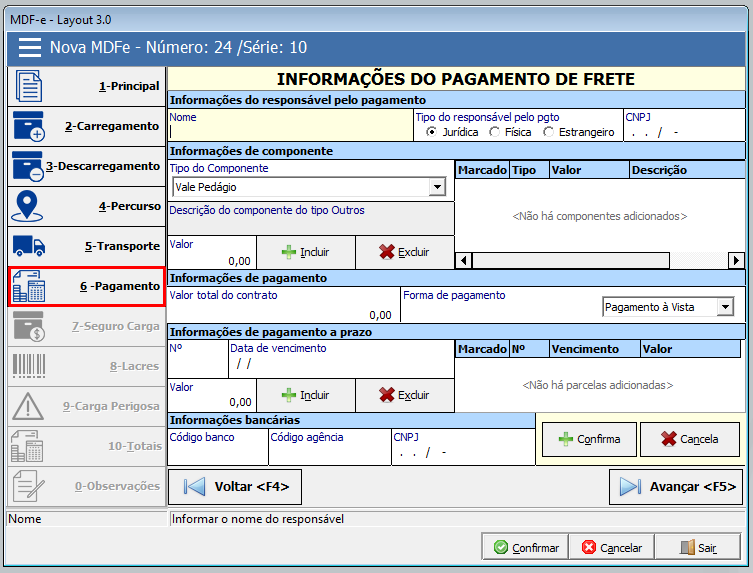Viewport: 753px width, 573px height.
Task: Click the Nome input field
Action: coord(290,131)
